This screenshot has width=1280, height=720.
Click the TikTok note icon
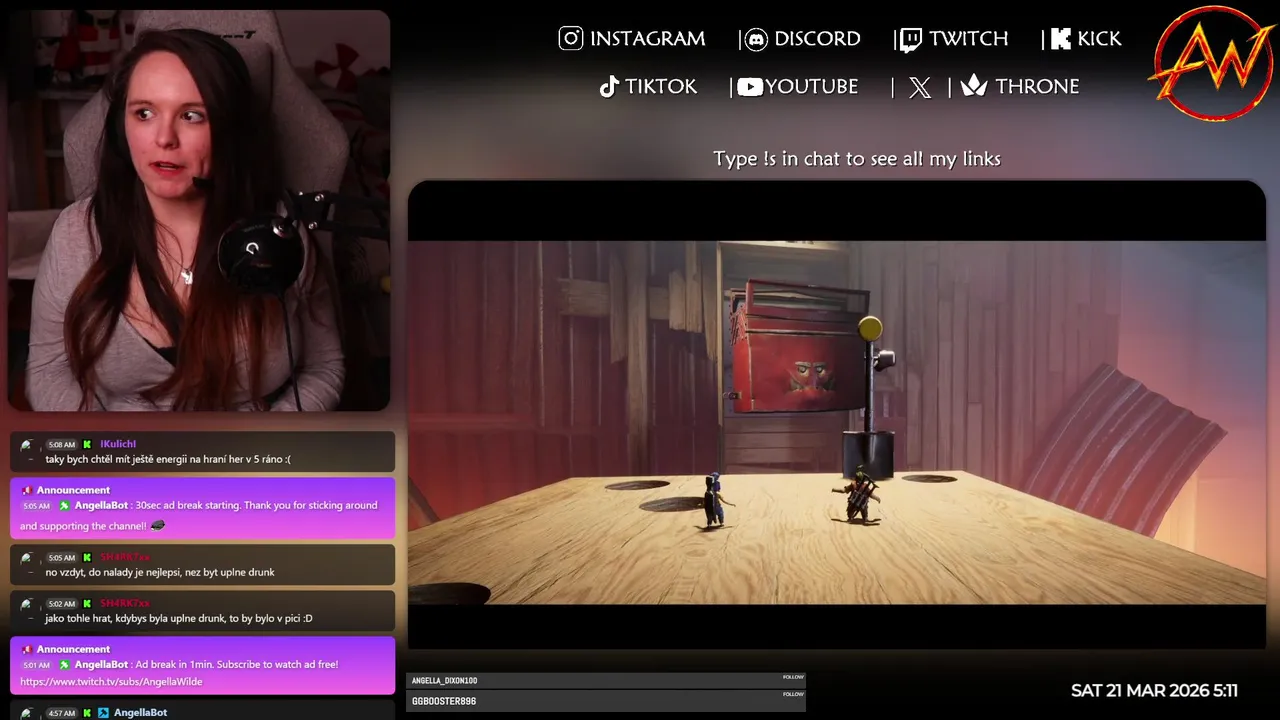point(609,87)
